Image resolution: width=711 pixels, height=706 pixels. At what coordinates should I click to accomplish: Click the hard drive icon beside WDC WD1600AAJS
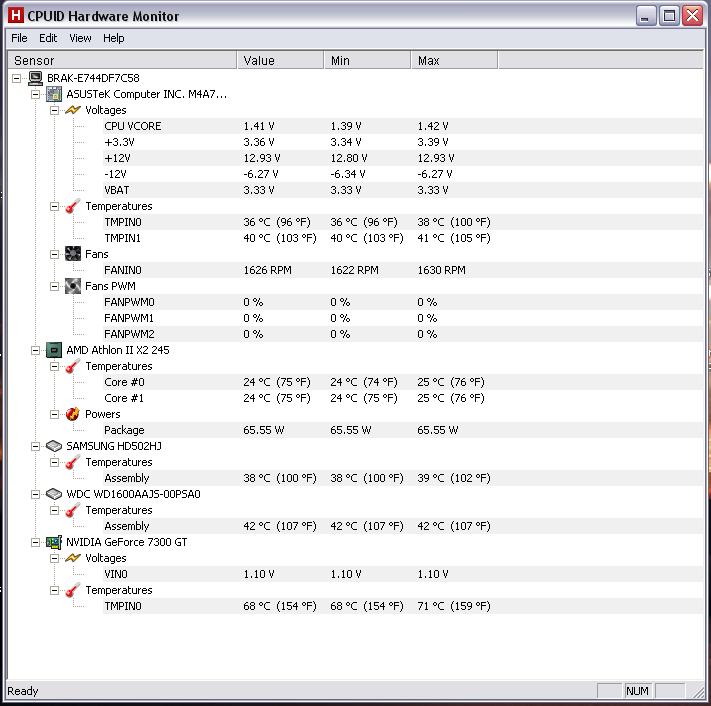[x=54, y=494]
